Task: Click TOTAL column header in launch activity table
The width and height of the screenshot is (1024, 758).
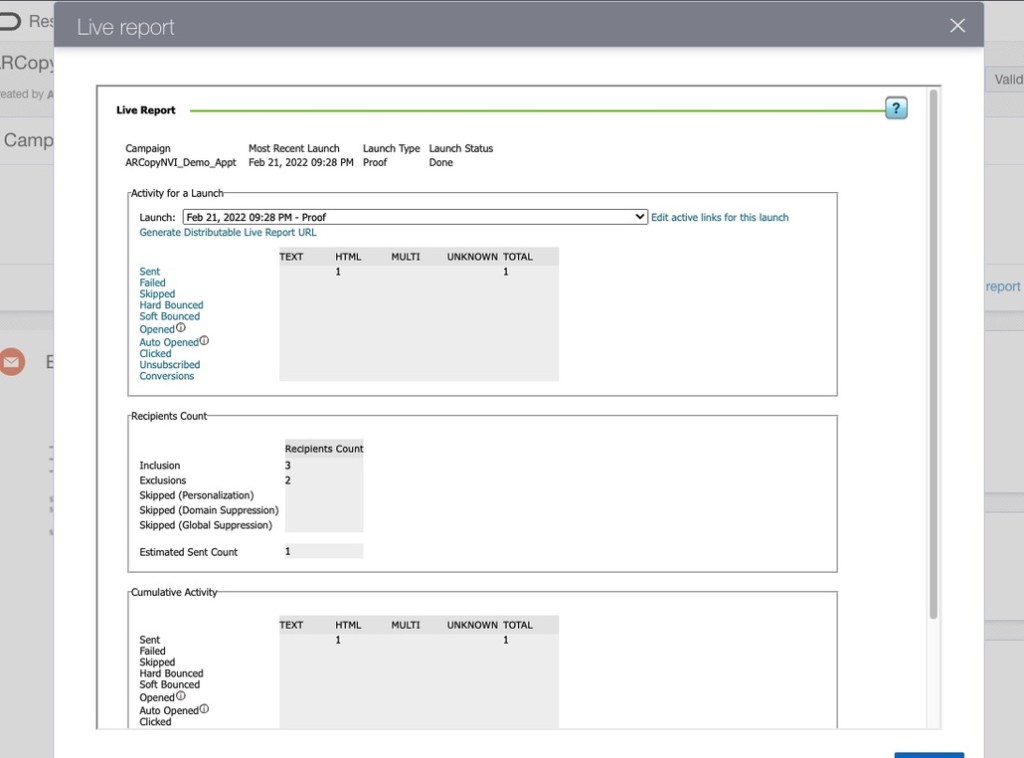Action: click(x=518, y=257)
